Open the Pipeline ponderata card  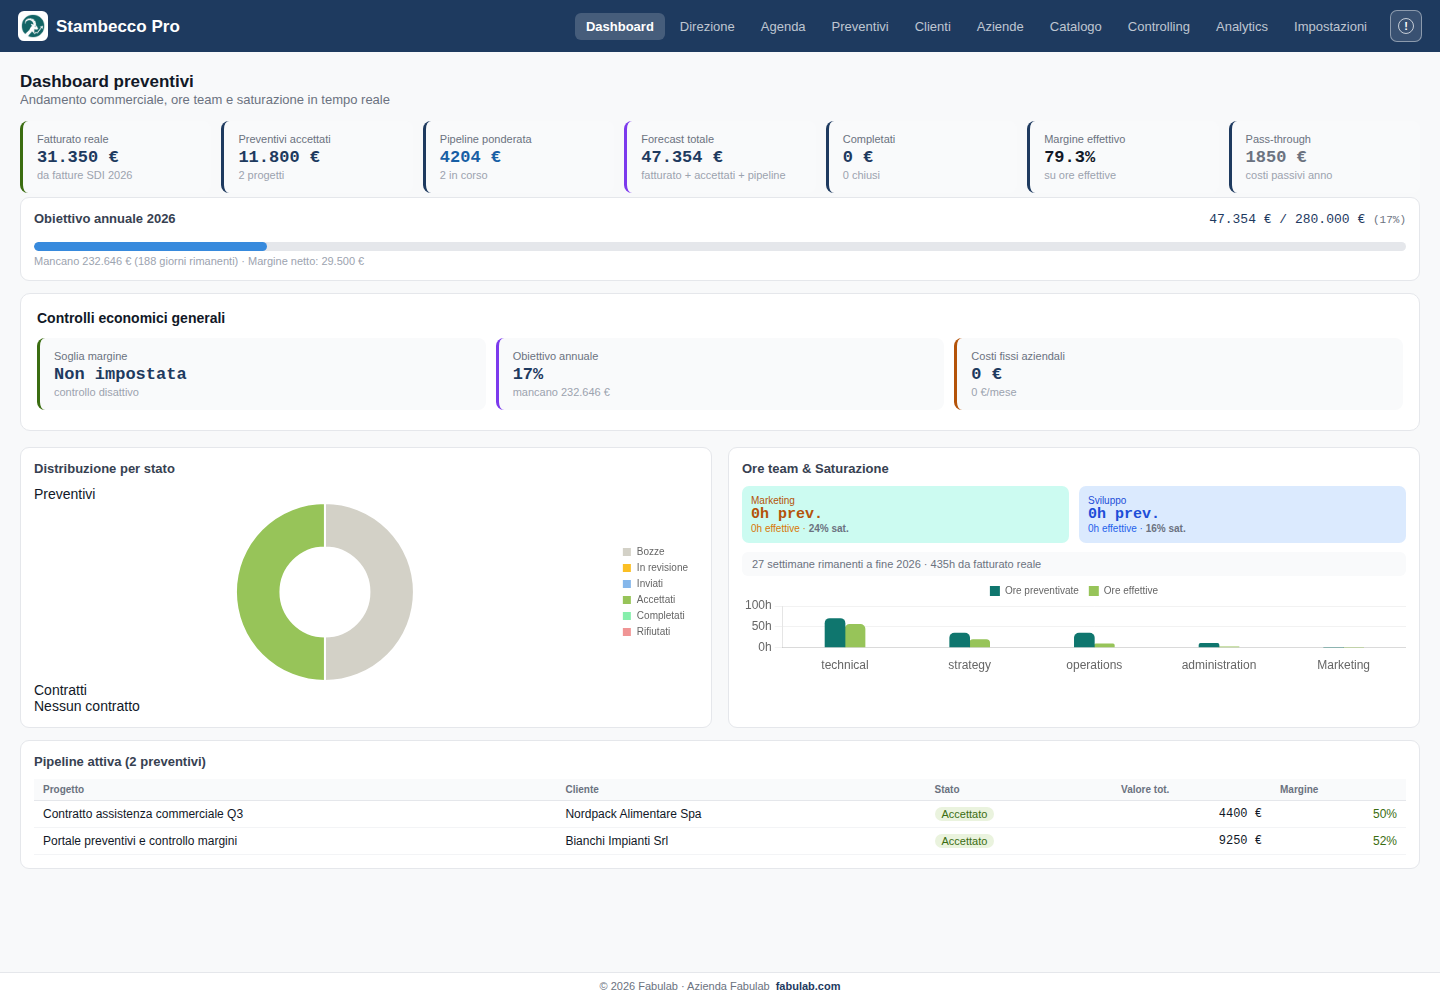coord(519,157)
